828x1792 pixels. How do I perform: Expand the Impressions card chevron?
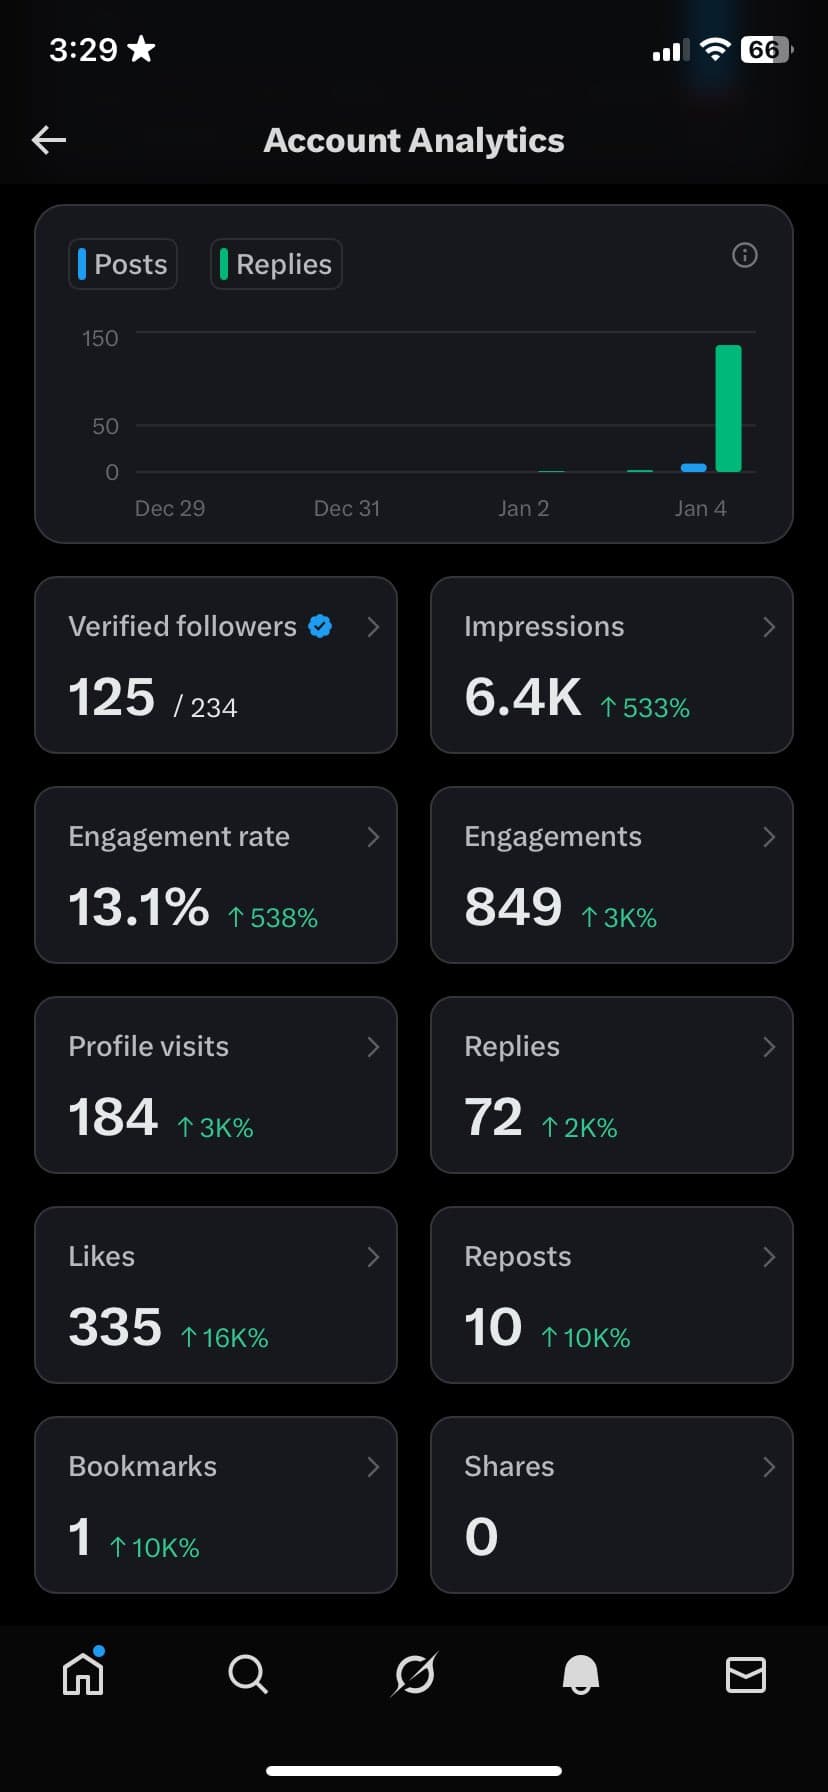769,627
